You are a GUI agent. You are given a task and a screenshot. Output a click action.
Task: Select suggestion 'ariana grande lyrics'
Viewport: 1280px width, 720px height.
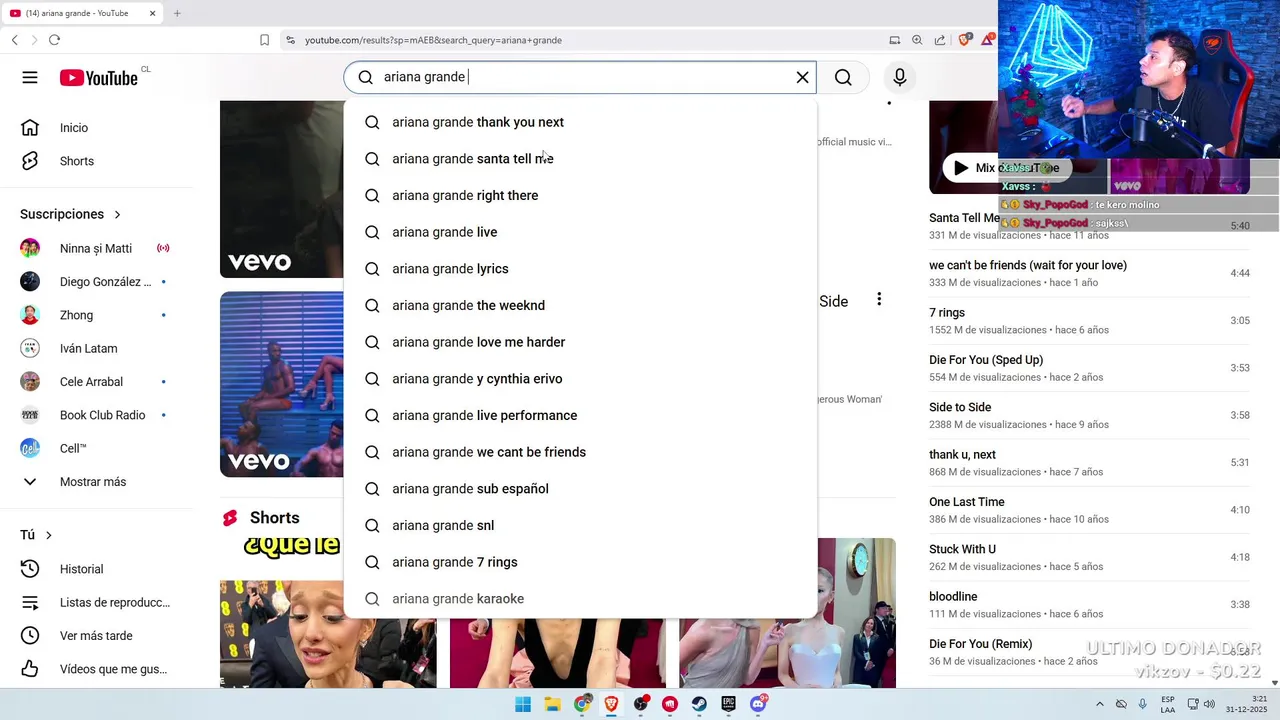tap(580, 269)
